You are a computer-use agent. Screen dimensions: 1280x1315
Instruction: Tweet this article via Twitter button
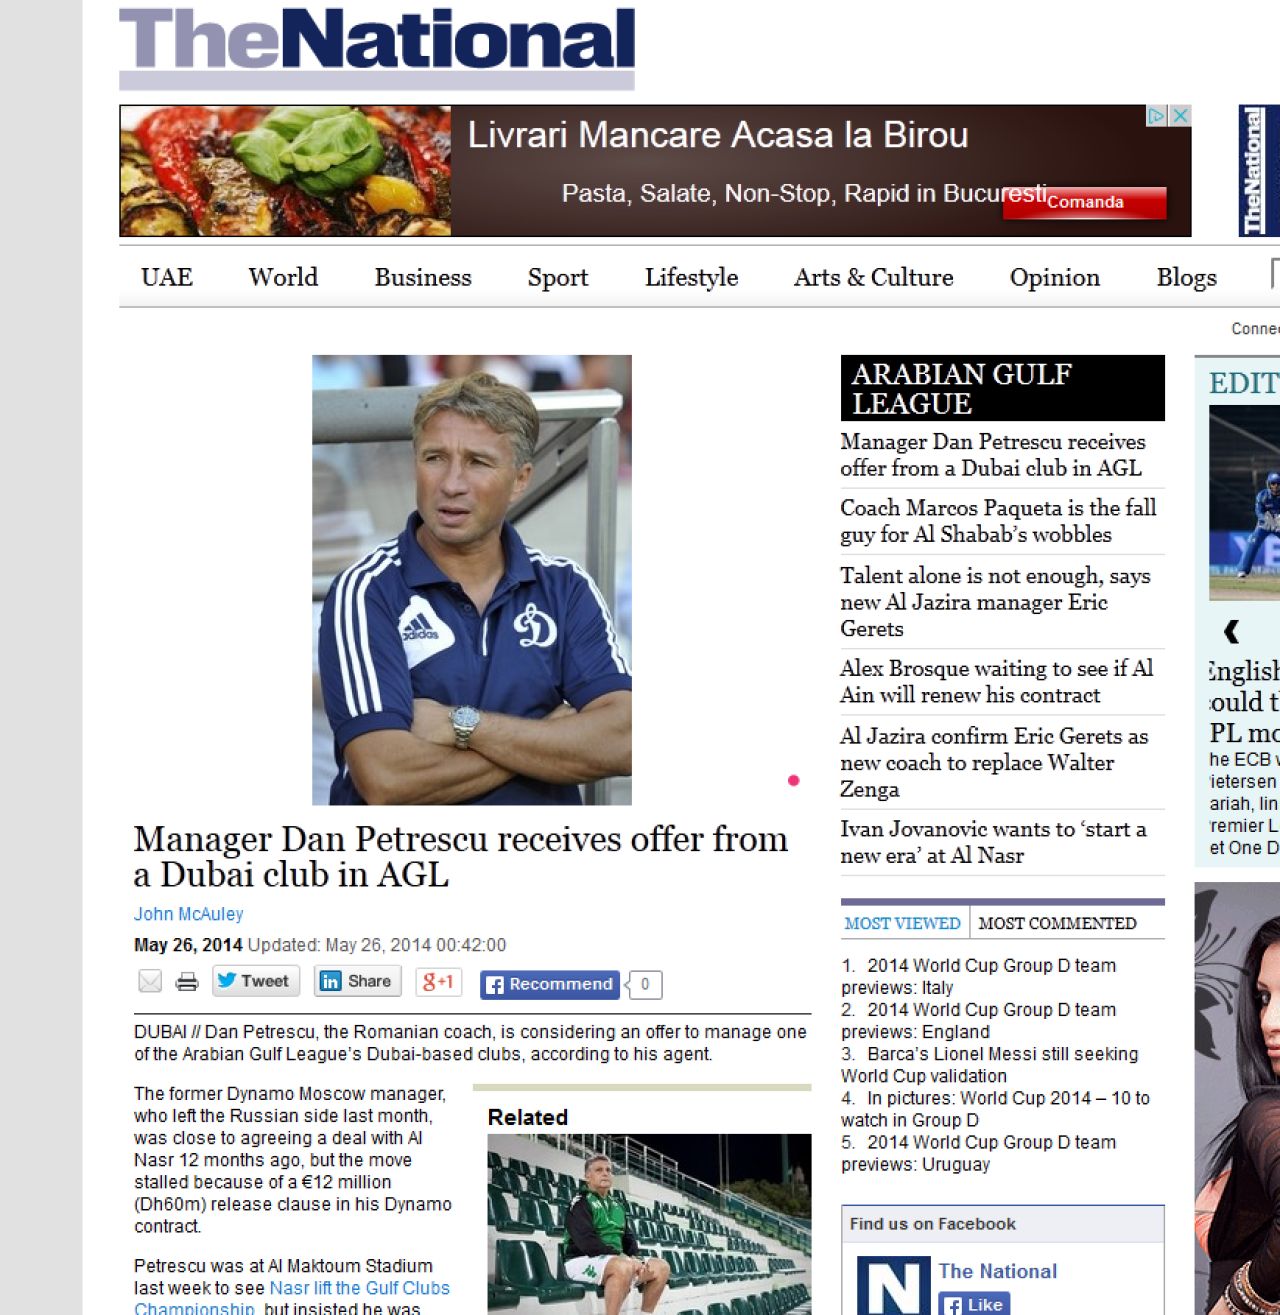tap(256, 981)
